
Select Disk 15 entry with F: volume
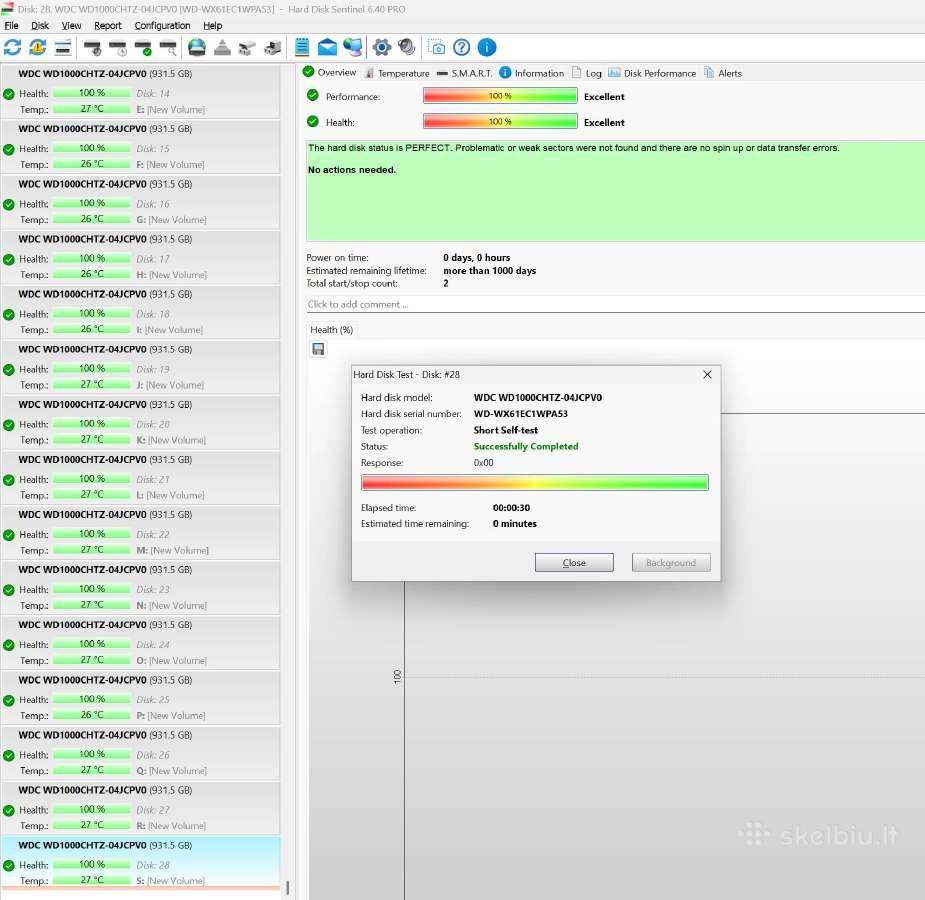[x=140, y=146]
